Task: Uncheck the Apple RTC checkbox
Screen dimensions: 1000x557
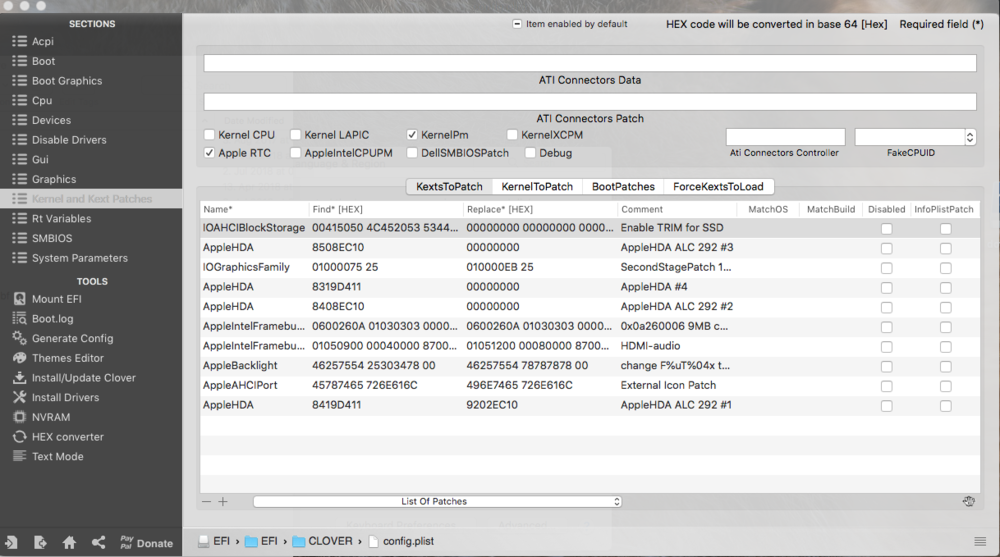Action: [209, 153]
